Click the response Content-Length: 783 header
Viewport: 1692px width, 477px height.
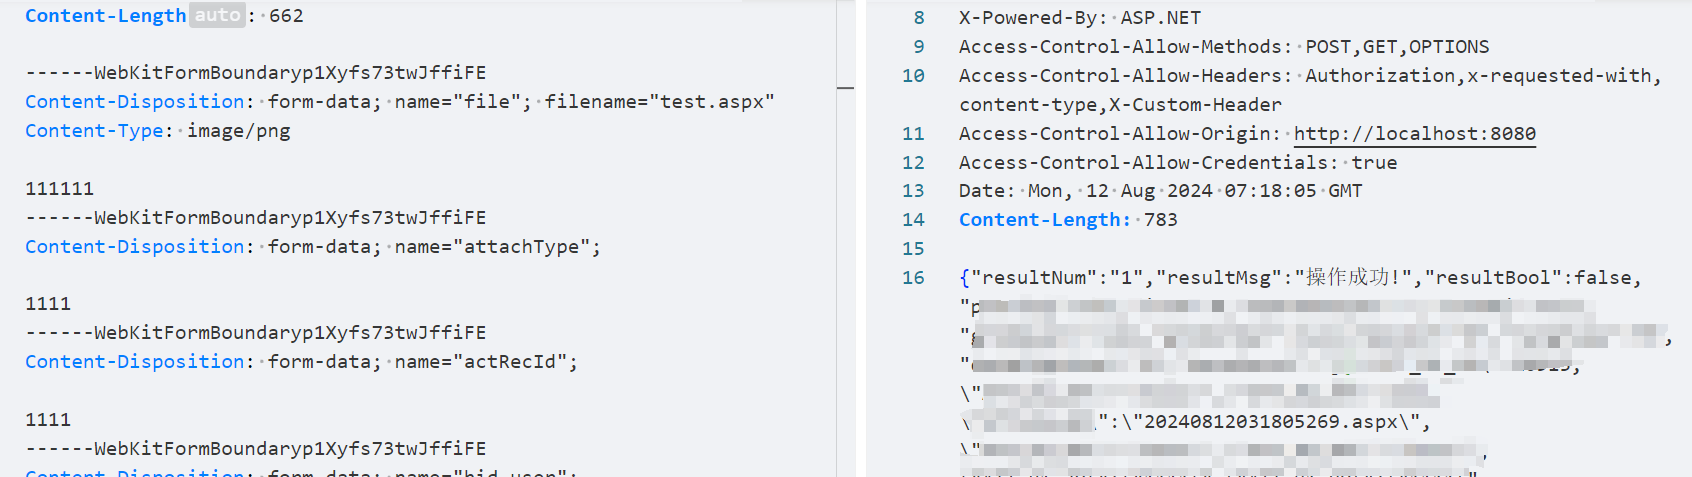(1068, 219)
